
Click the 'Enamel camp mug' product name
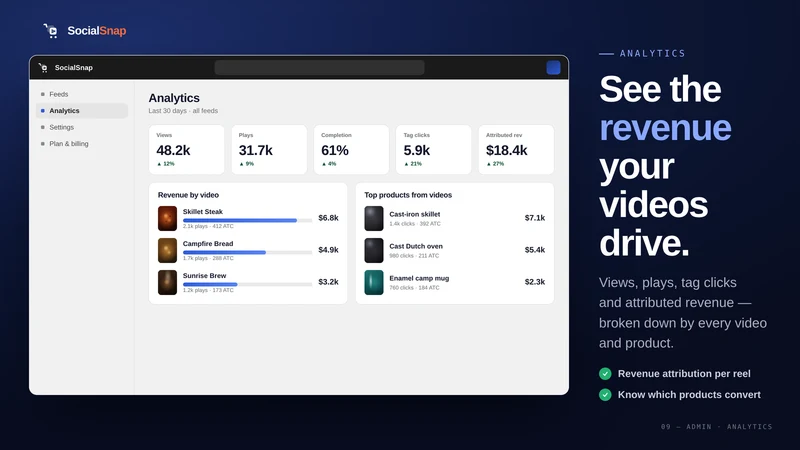(419, 278)
